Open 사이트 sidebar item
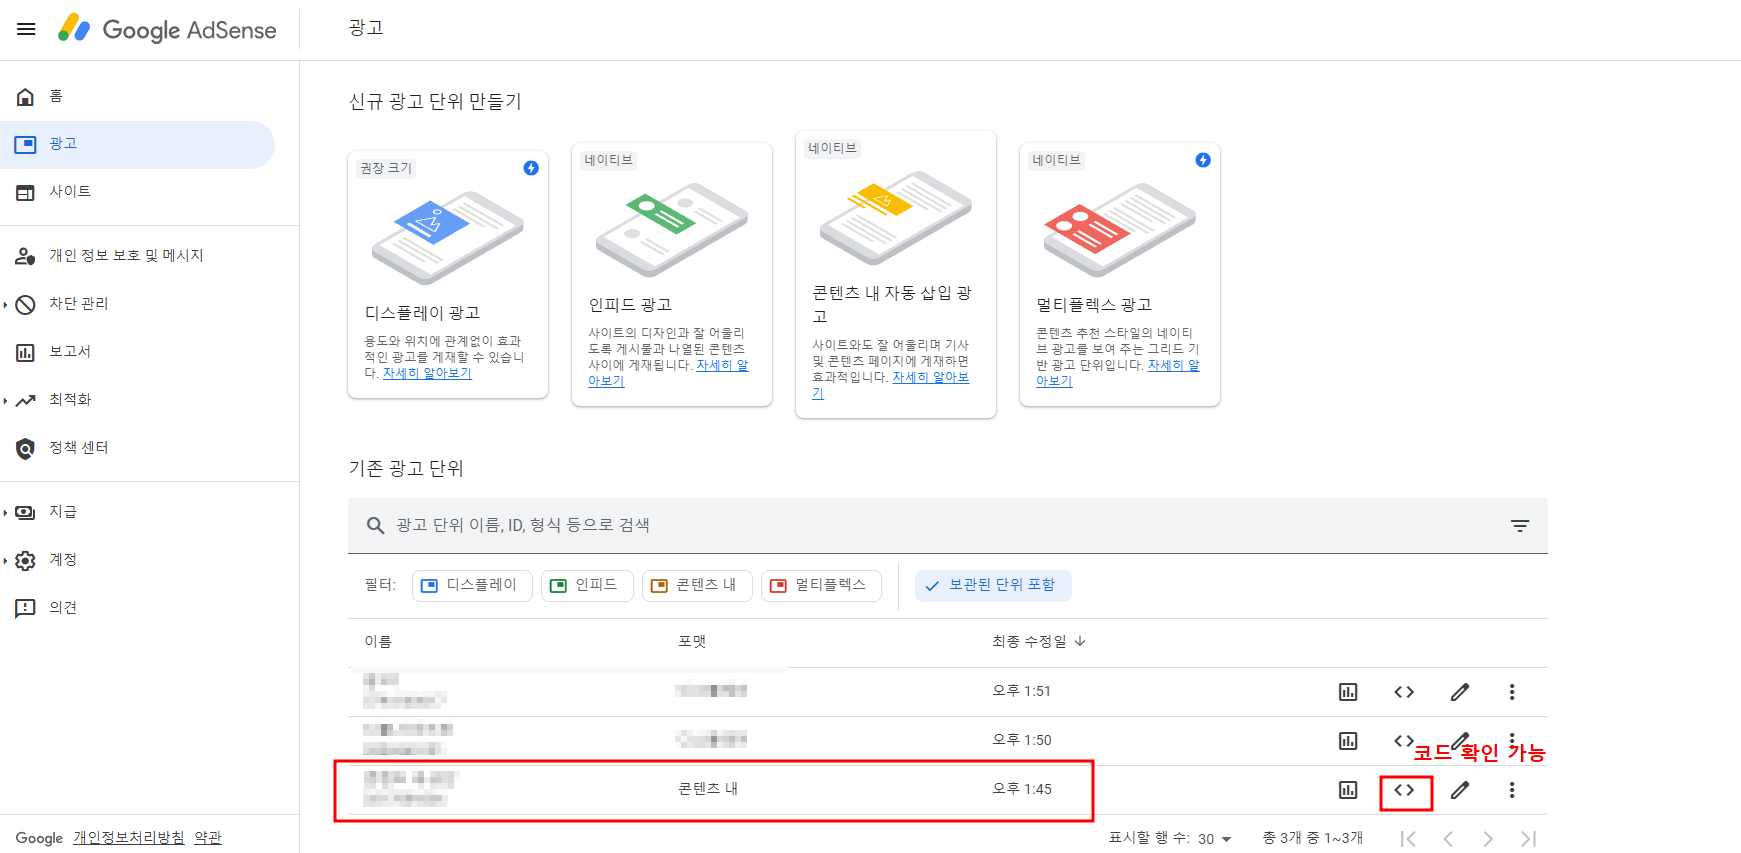This screenshot has width=1741, height=853. point(137,192)
